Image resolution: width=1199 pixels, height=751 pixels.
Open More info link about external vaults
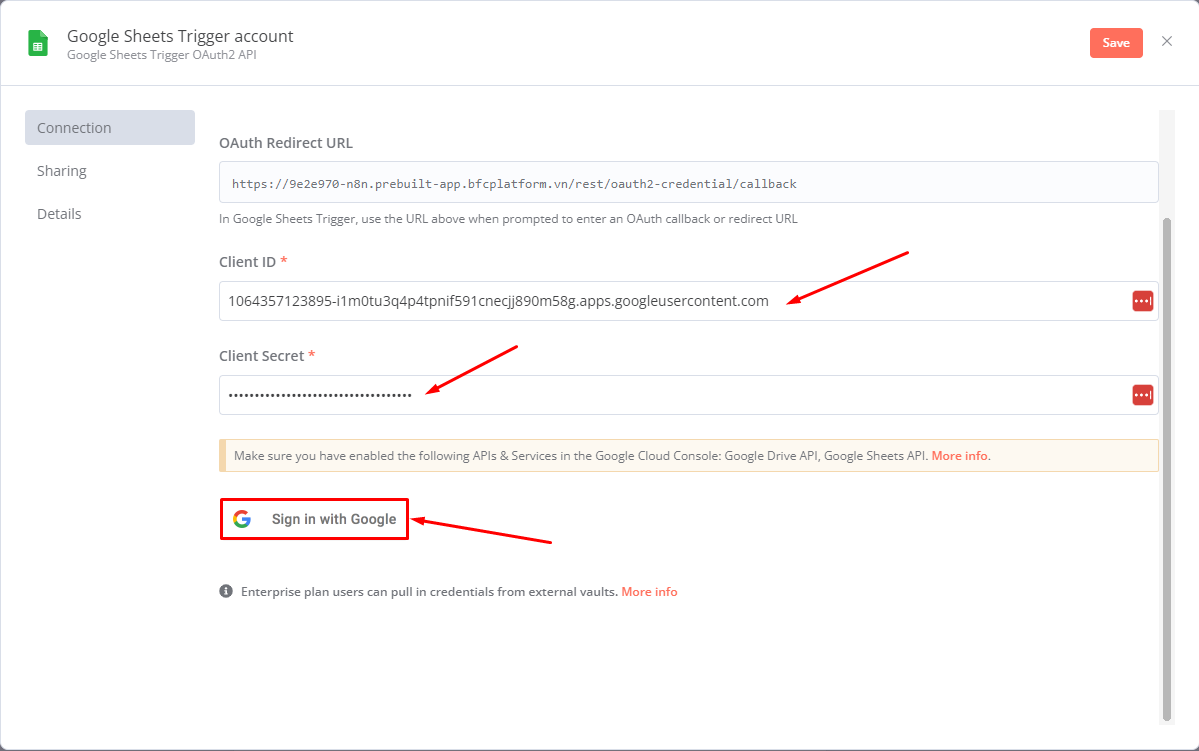coord(649,592)
